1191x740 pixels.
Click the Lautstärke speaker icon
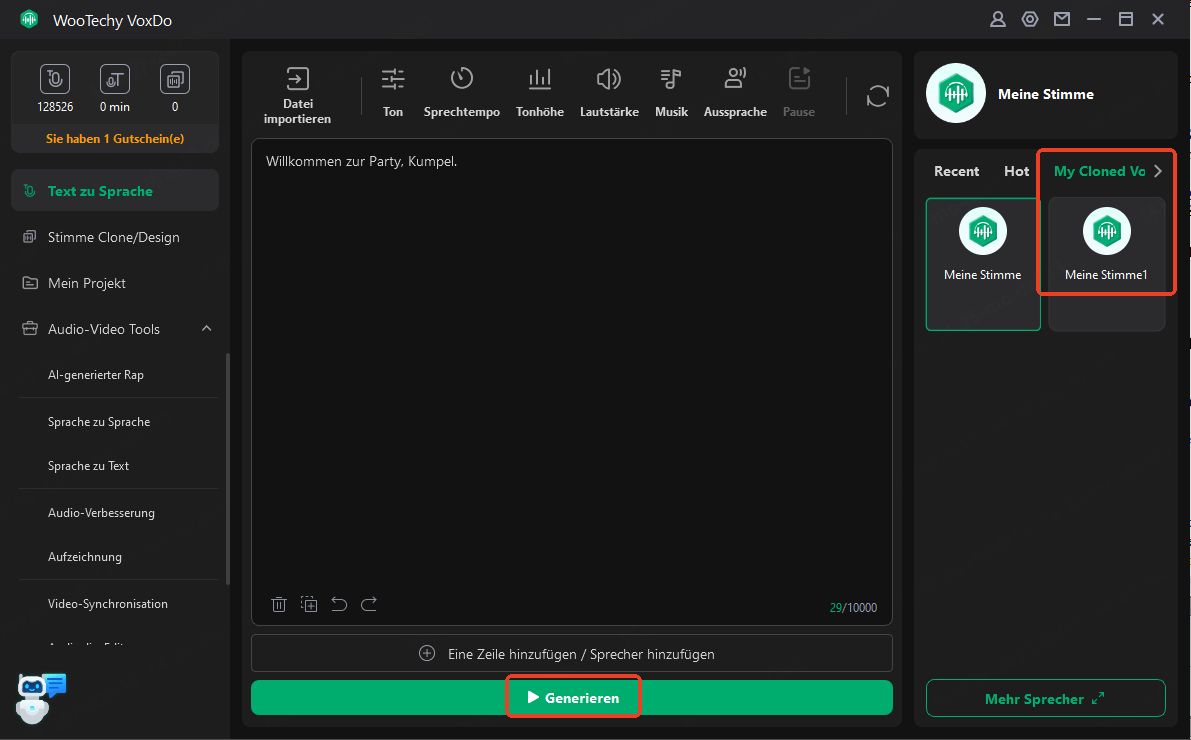tap(608, 80)
